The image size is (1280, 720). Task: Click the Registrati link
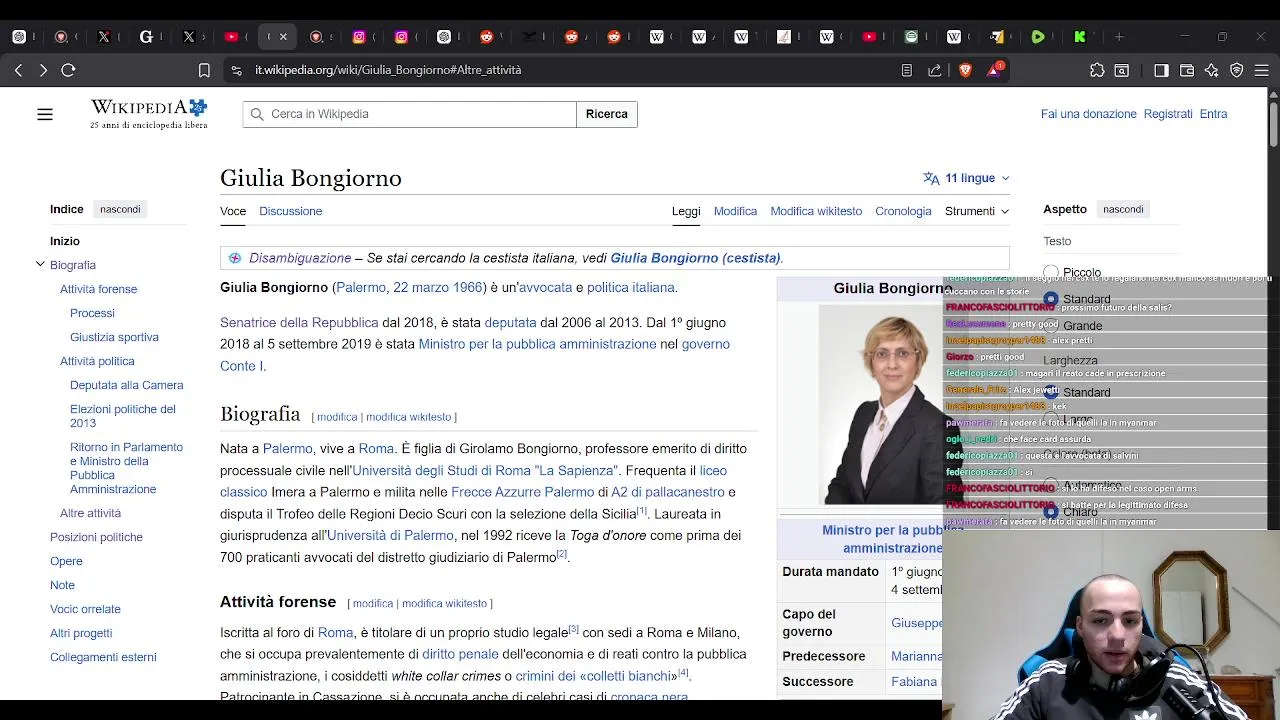tap(1168, 114)
